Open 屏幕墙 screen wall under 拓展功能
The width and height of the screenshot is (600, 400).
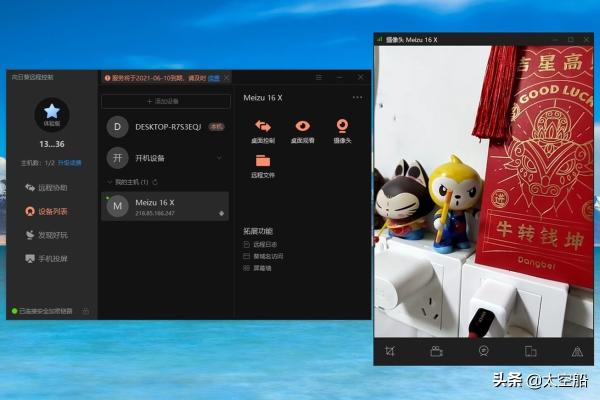click(x=258, y=268)
